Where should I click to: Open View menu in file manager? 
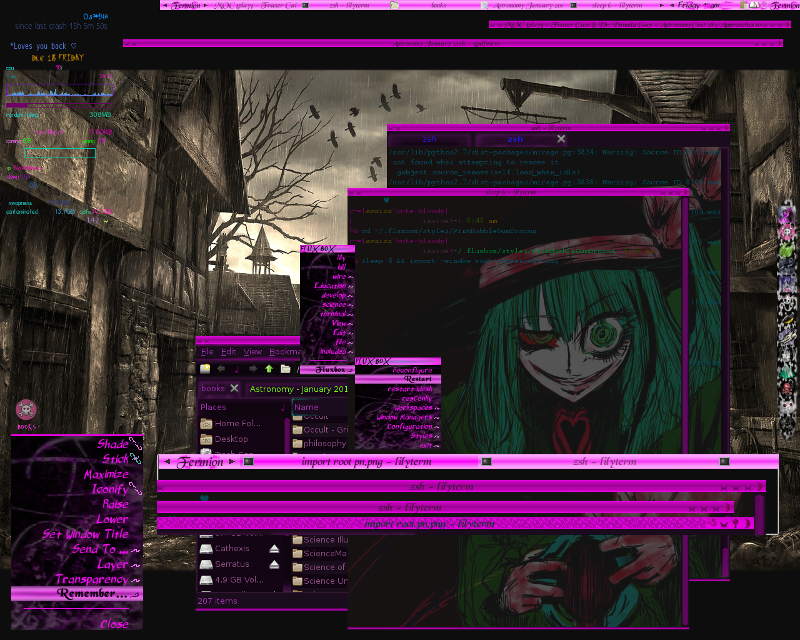(253, 352)
